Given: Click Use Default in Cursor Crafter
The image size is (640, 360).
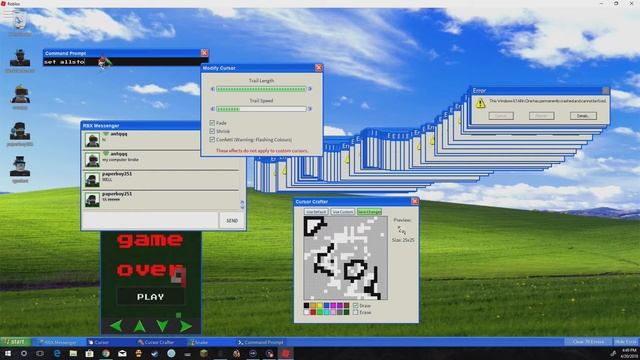Looking at the screenshot, I should tap(316, 212).
